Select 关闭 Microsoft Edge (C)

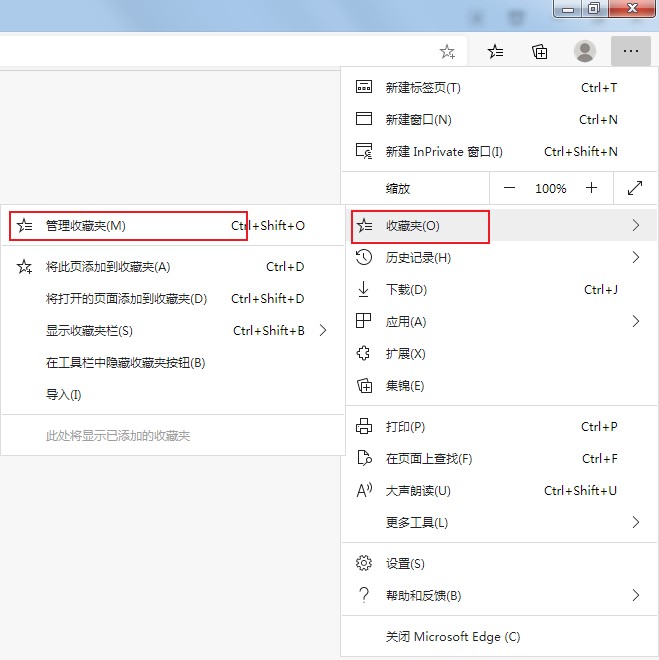[499, 636]
